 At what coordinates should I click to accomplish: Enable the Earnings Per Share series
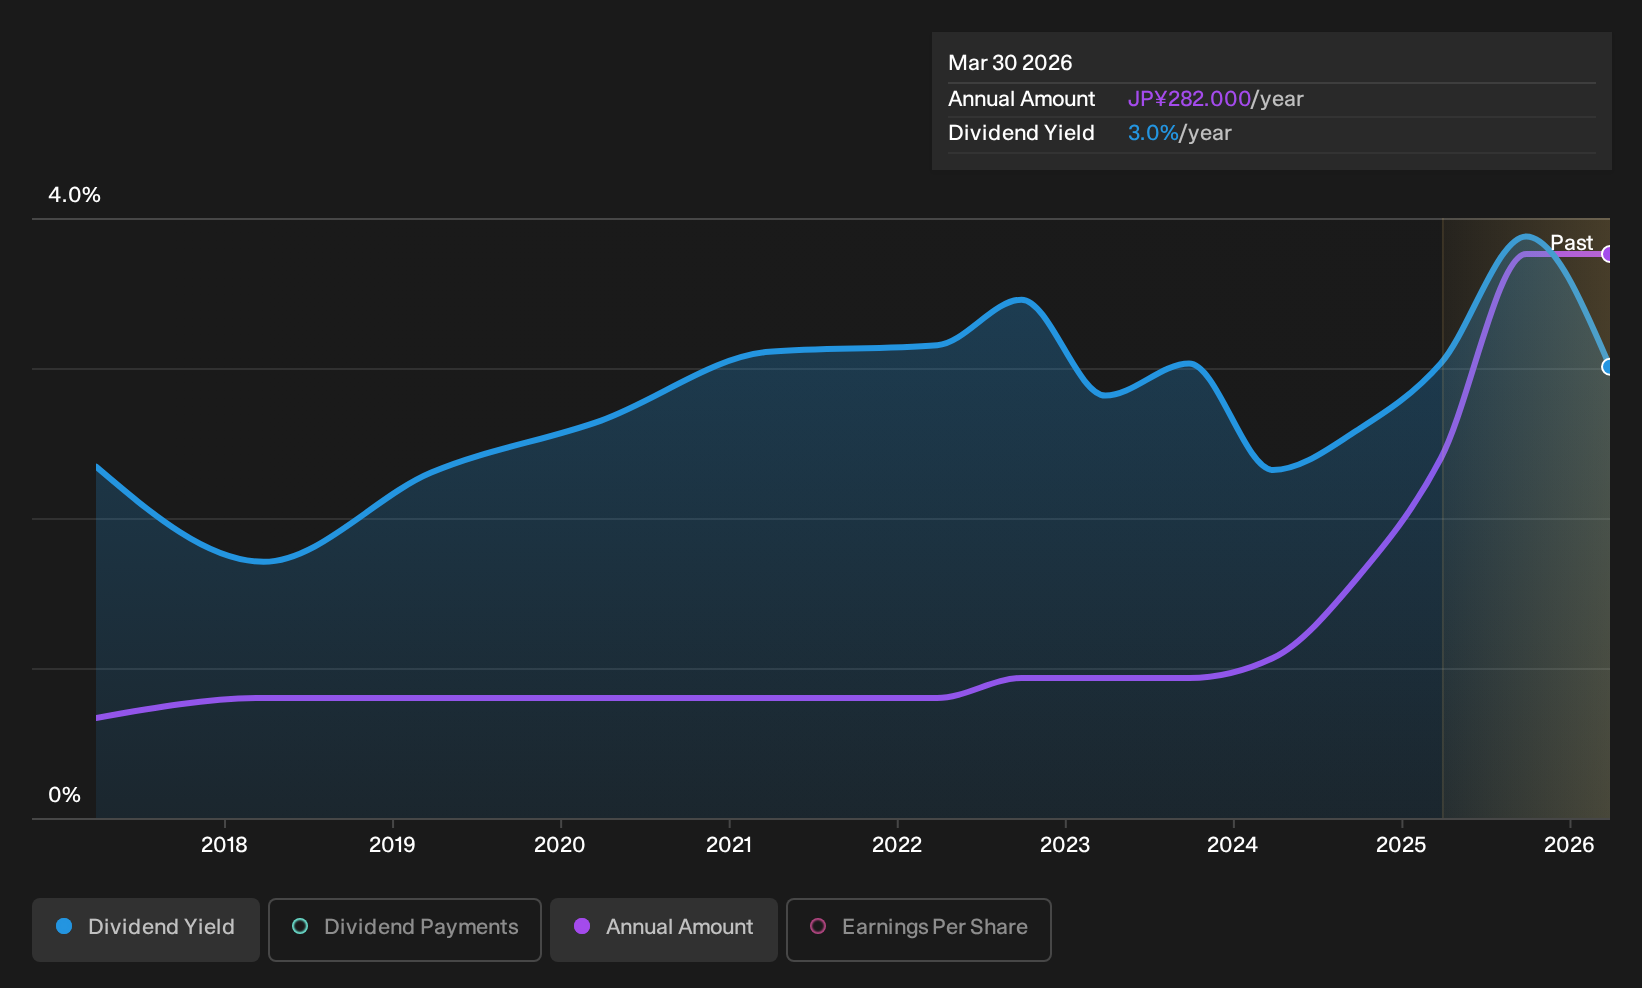point(919,930)
